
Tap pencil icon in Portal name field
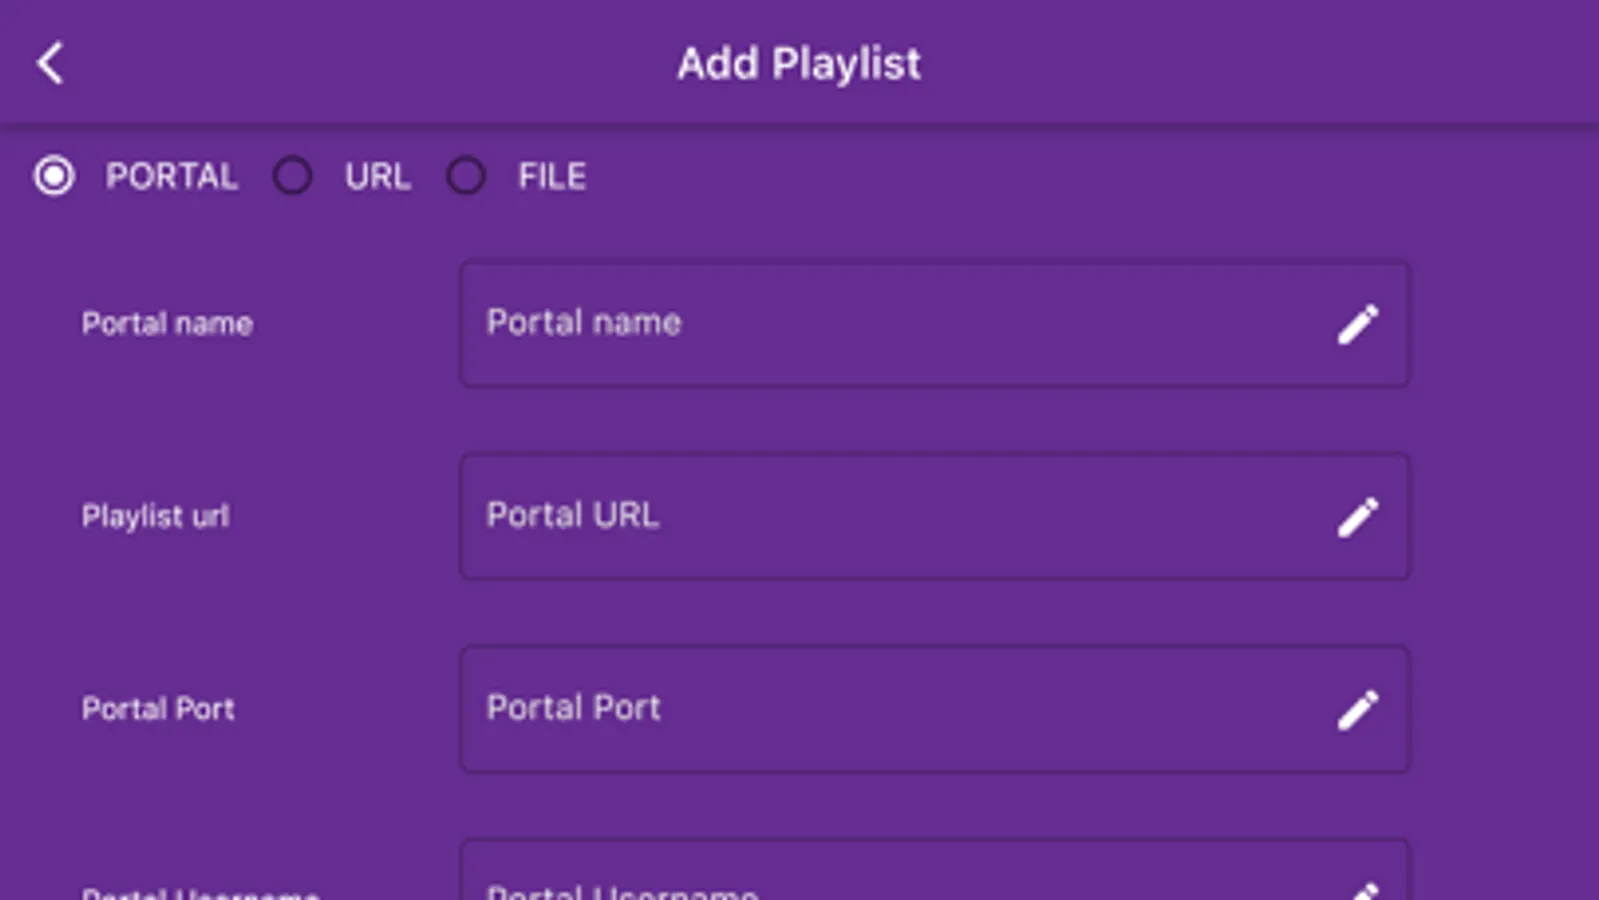point(1358,324)
